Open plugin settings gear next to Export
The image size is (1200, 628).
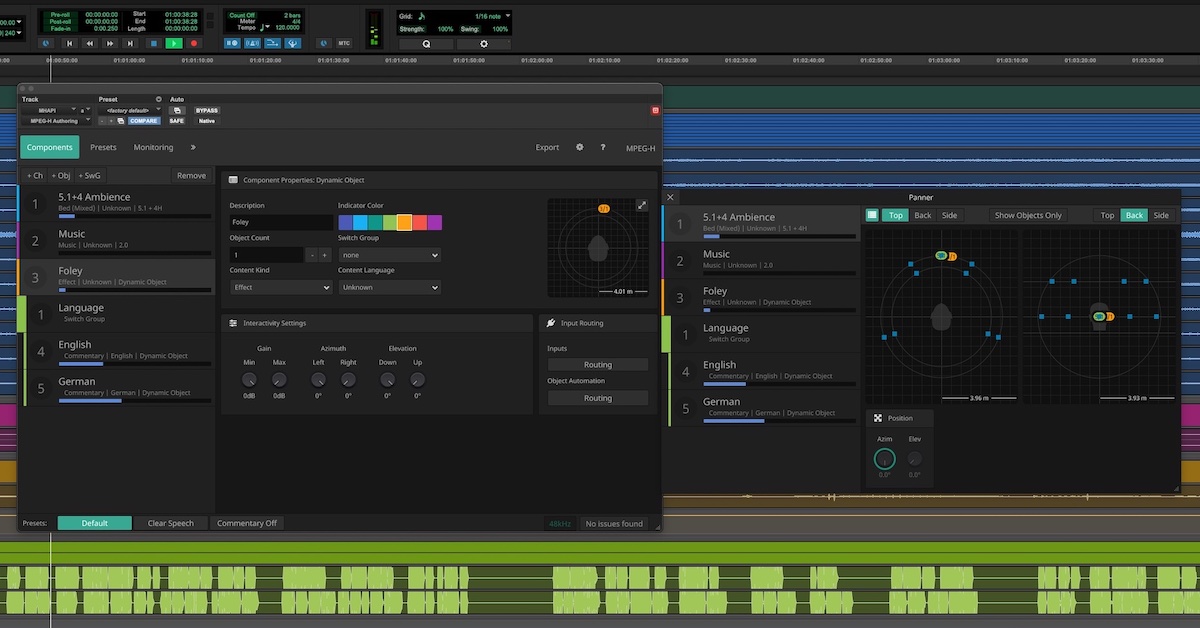(x=579, y=147)
